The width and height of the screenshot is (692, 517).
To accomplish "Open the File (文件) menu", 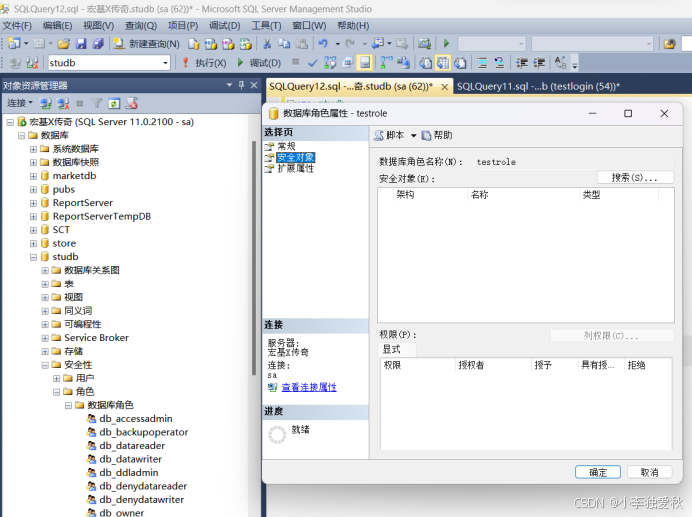I will pyautogui.click(x=17, y=26).
